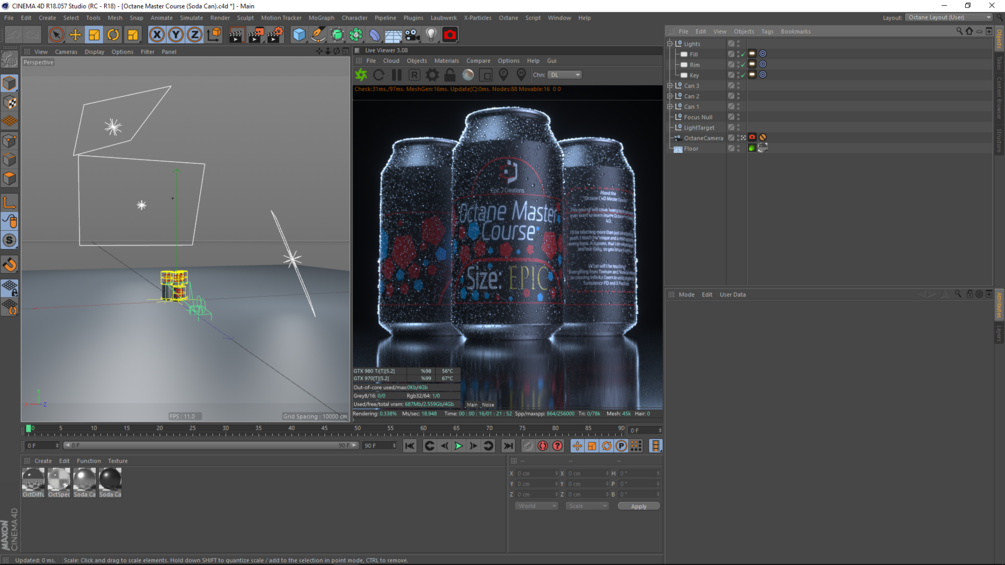Add a Floor environment object

[393, 35]
